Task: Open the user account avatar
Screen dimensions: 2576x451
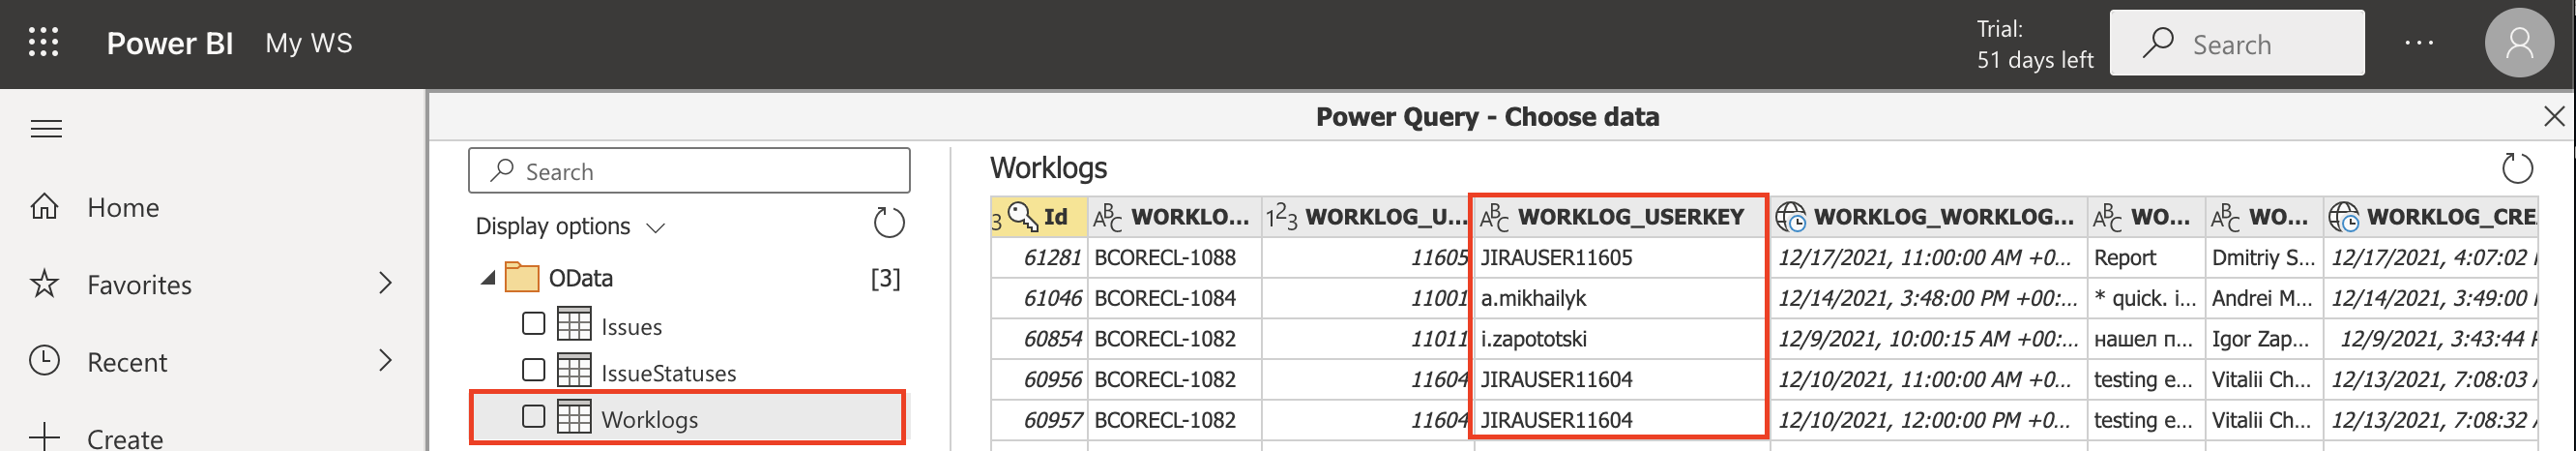Action: click(x=2520, y=43)
